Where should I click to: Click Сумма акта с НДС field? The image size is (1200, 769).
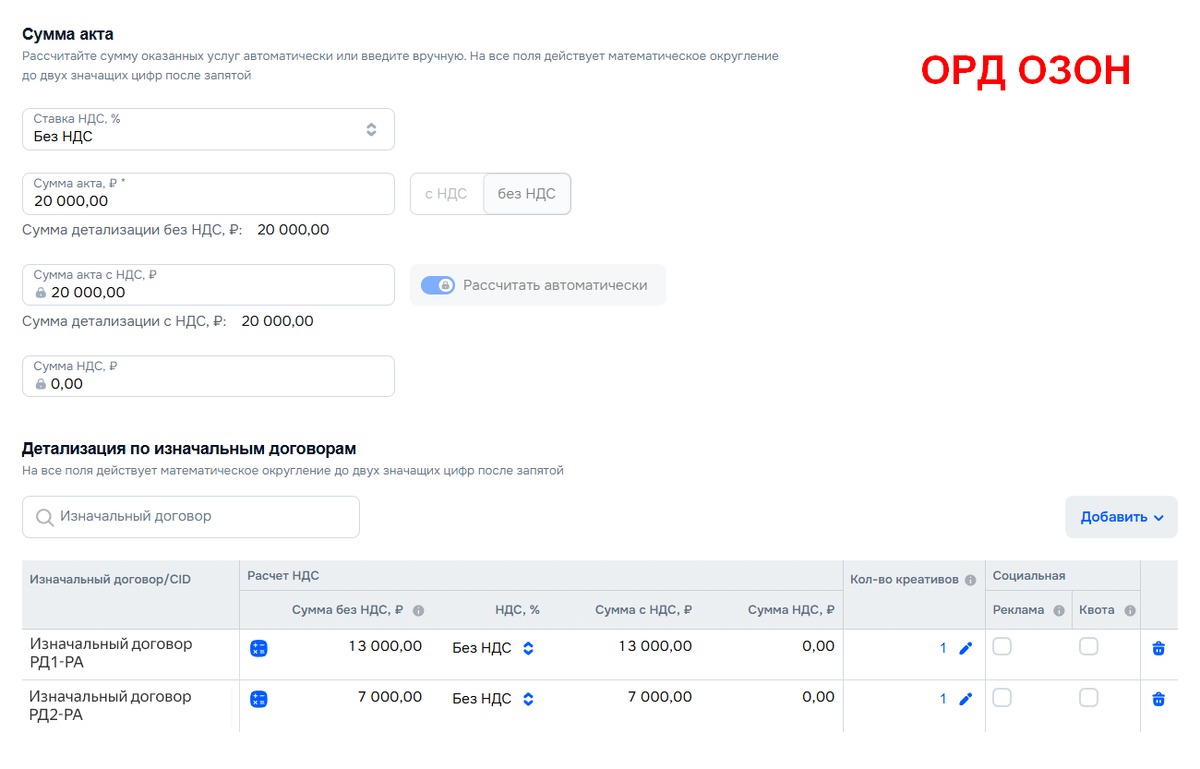pos(208,285)
